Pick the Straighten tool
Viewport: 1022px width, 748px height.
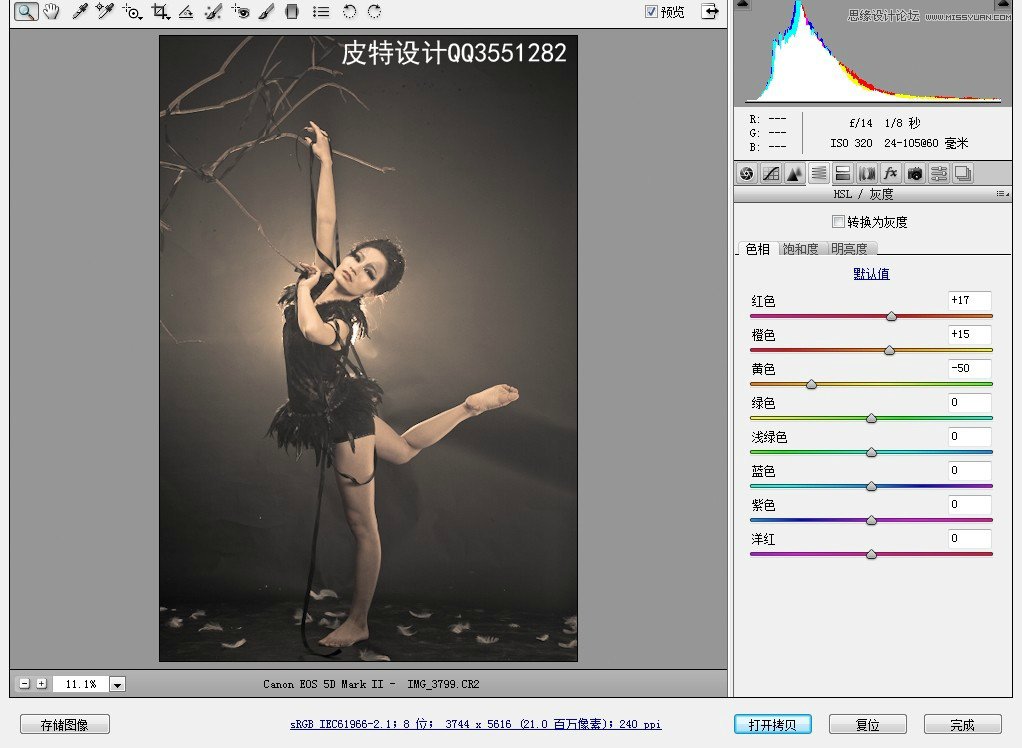(186, 12)
